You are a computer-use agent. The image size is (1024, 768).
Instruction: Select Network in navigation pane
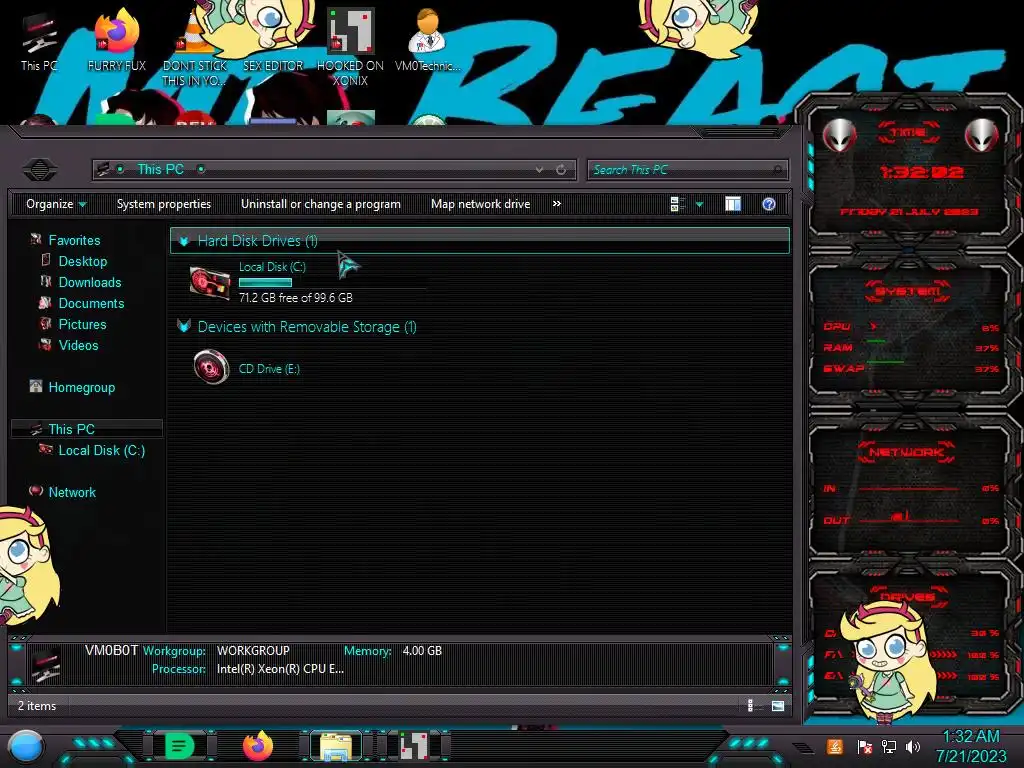(72, 492)
